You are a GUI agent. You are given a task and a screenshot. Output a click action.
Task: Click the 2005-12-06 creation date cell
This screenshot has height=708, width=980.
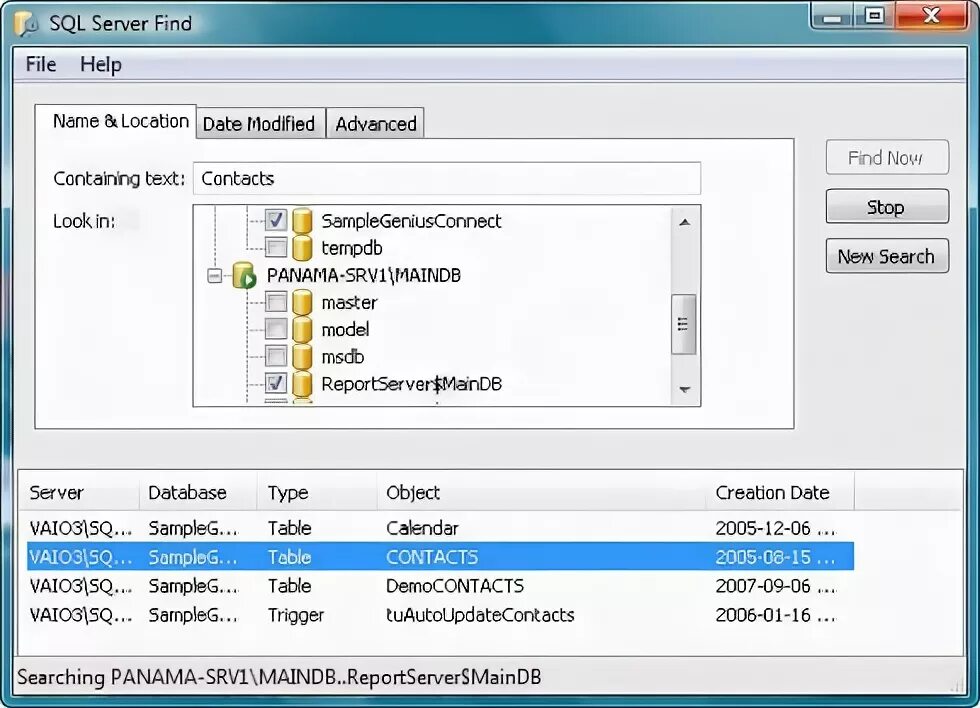coord(775,529)
